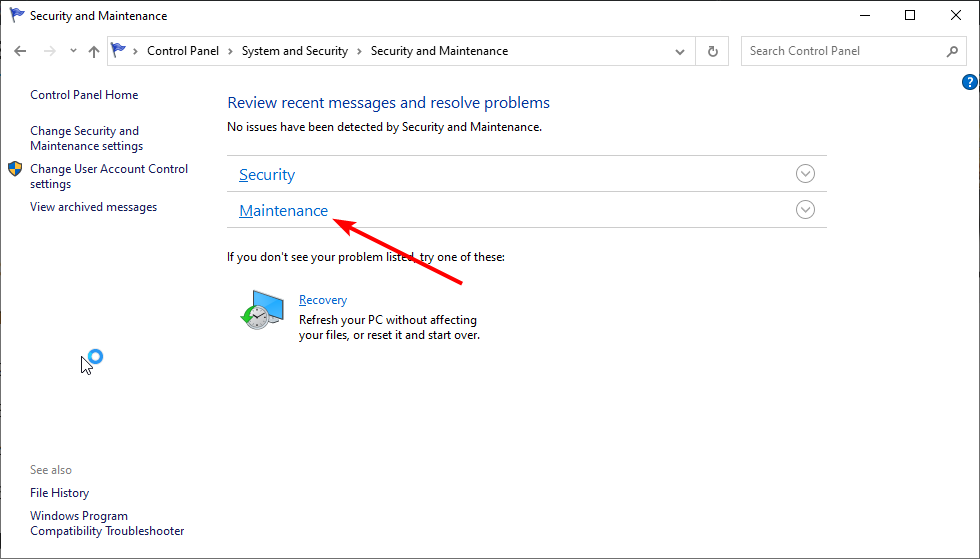Click the refresh button beside address bar
980x559 pixels.
coord(713,51)
